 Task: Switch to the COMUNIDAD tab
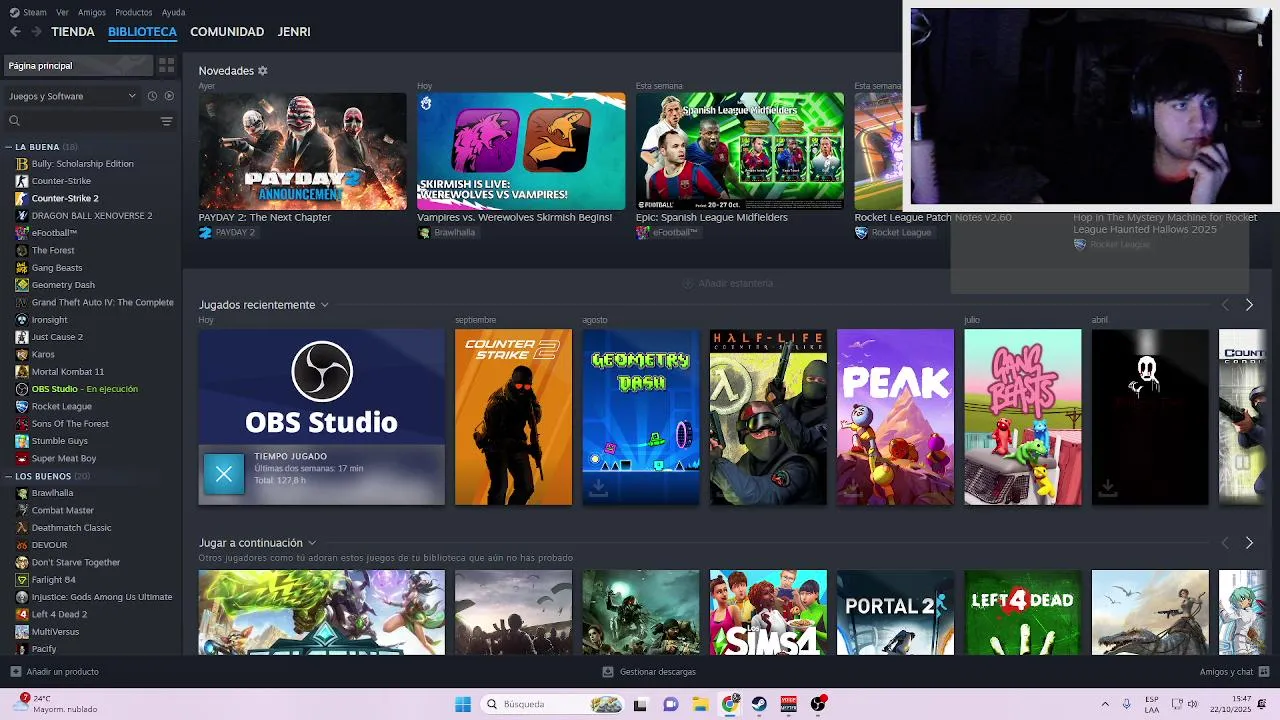pyautogui.click(x=227, y=32)
